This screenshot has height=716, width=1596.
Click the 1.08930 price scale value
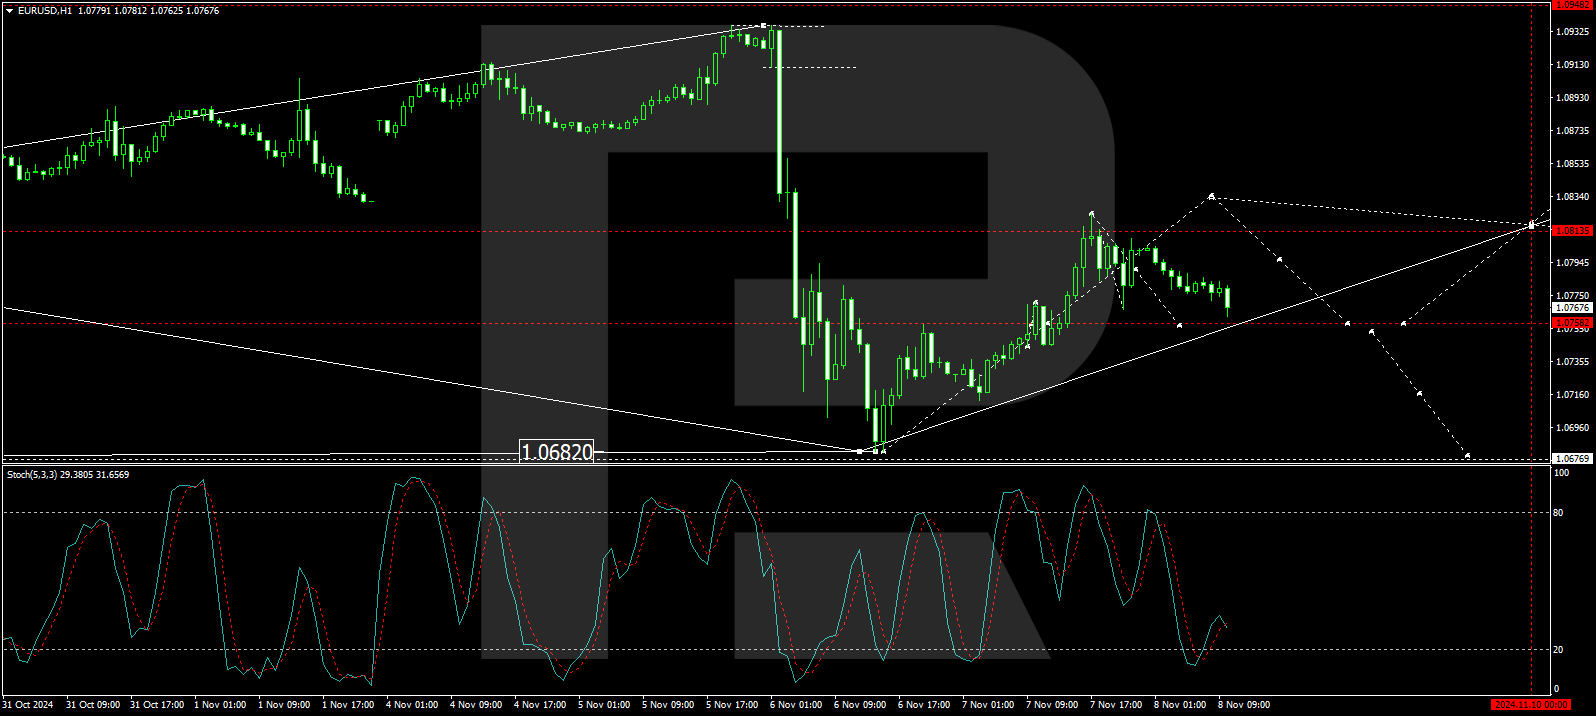(x=1572, y=98)
